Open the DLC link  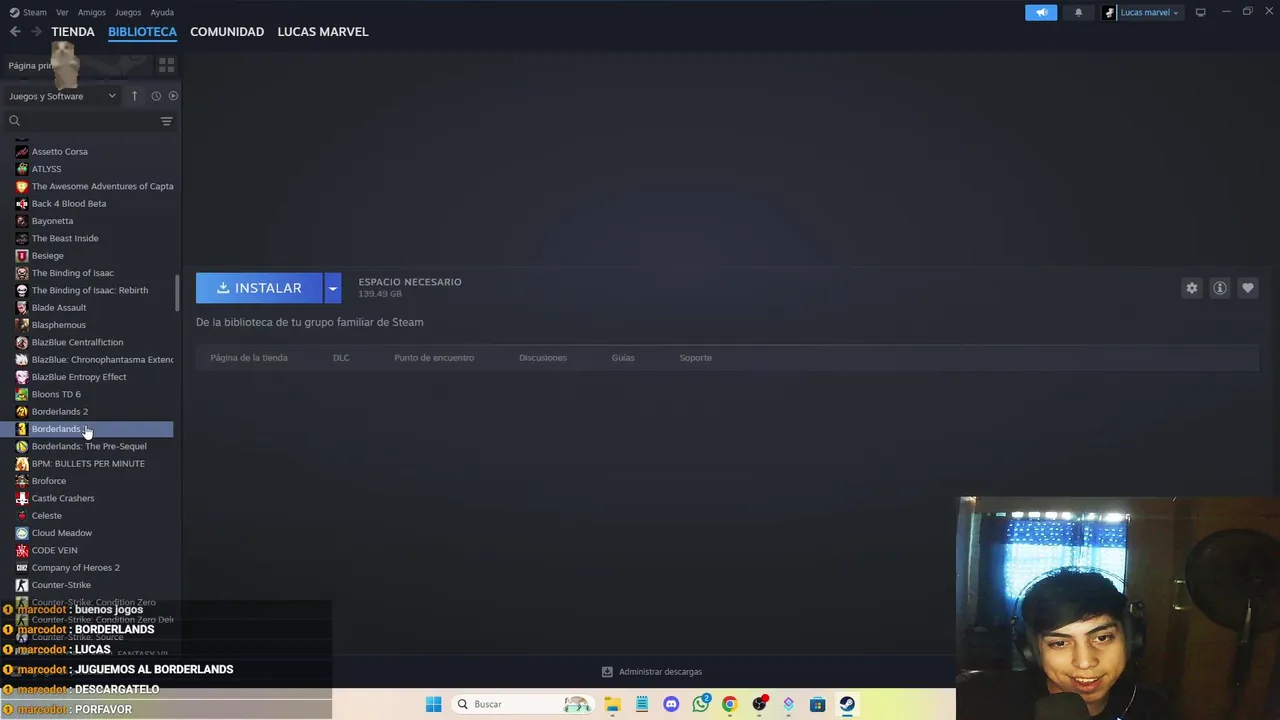click(341, 358)
